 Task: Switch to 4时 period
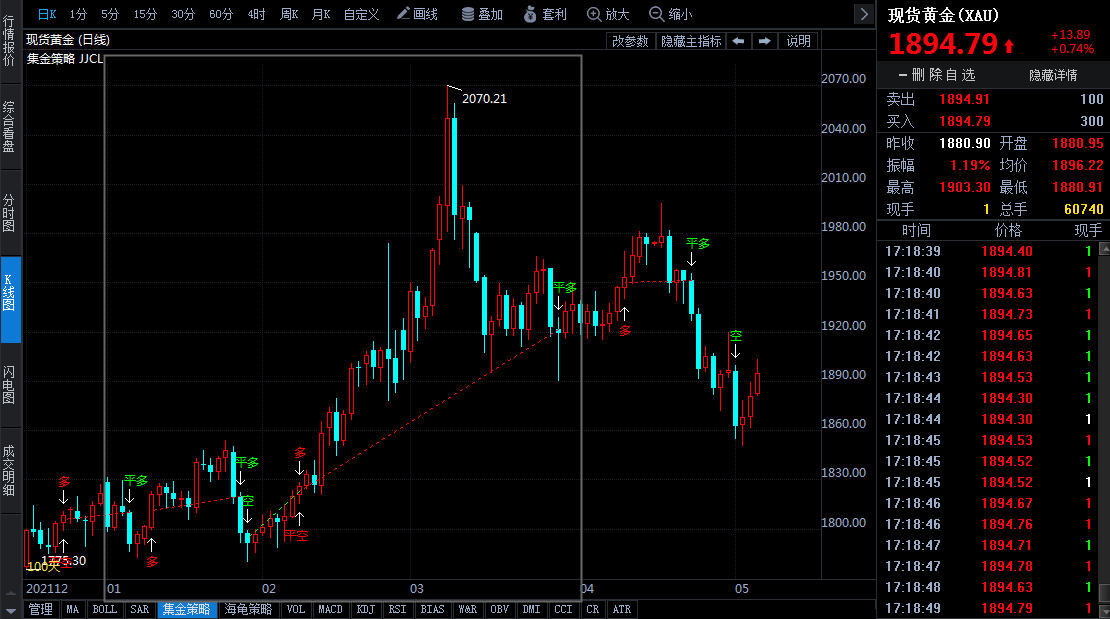256,14
